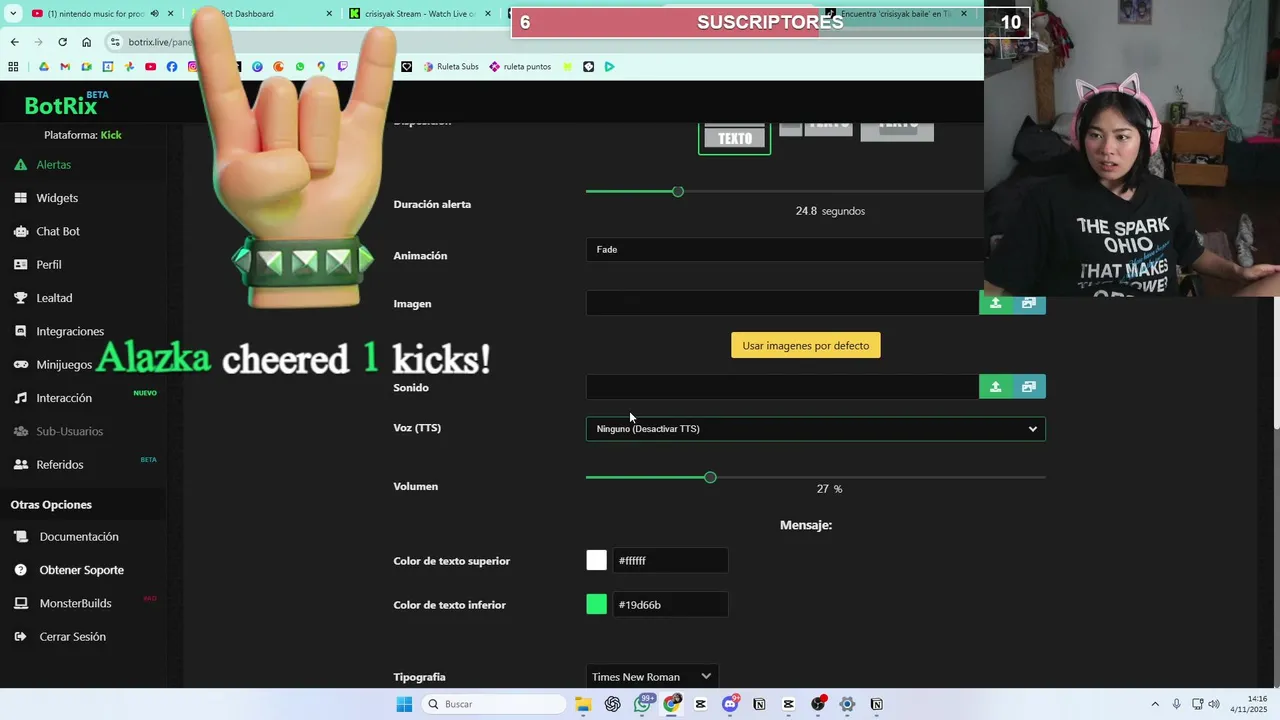Open Chrome tab search dropdown
This screenshot has width=1280, height=720.
[x=13, y=14]
